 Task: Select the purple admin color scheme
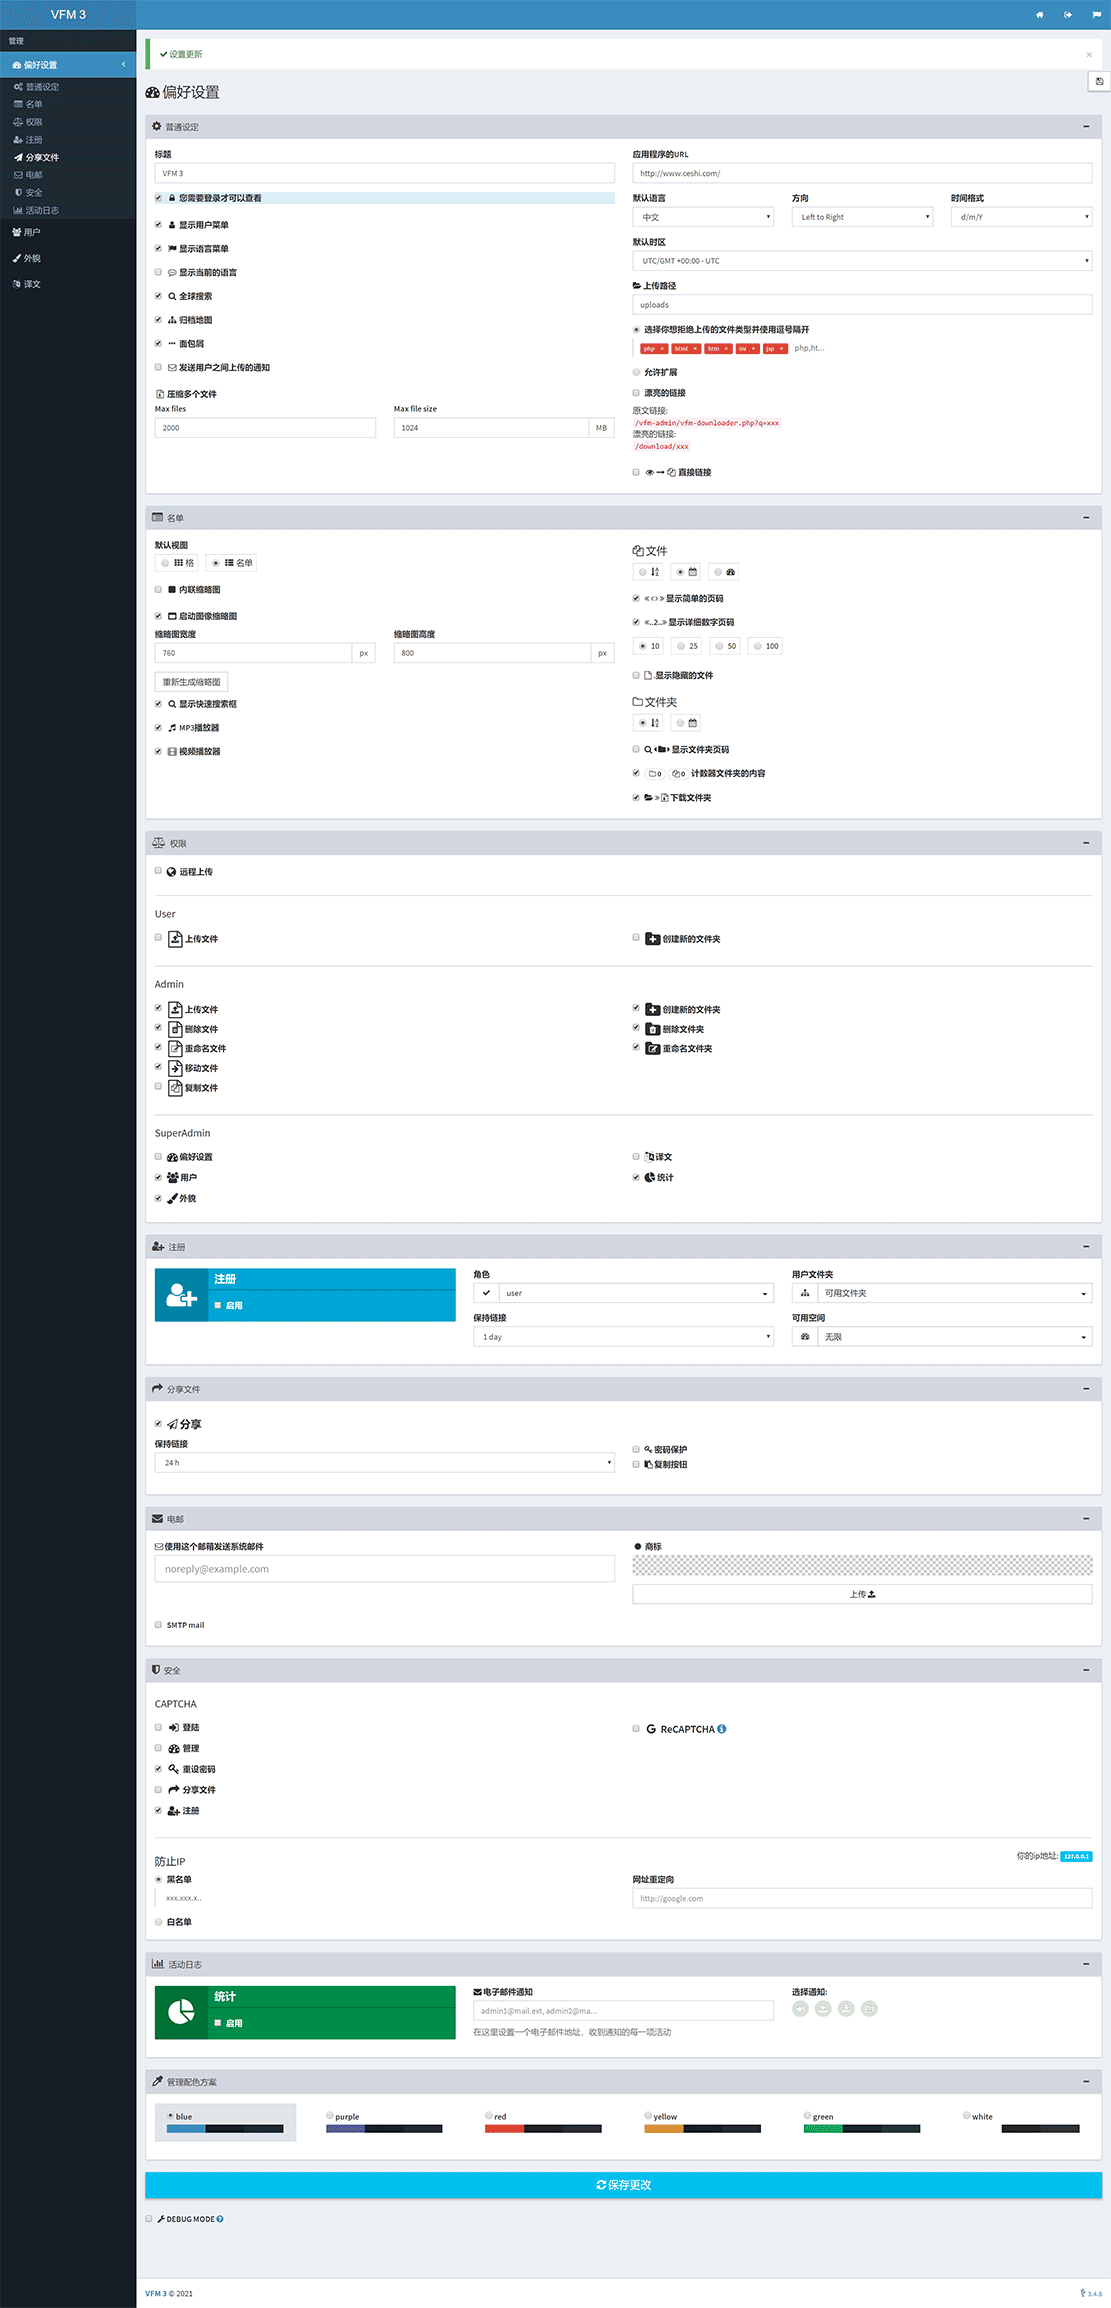330,2116
